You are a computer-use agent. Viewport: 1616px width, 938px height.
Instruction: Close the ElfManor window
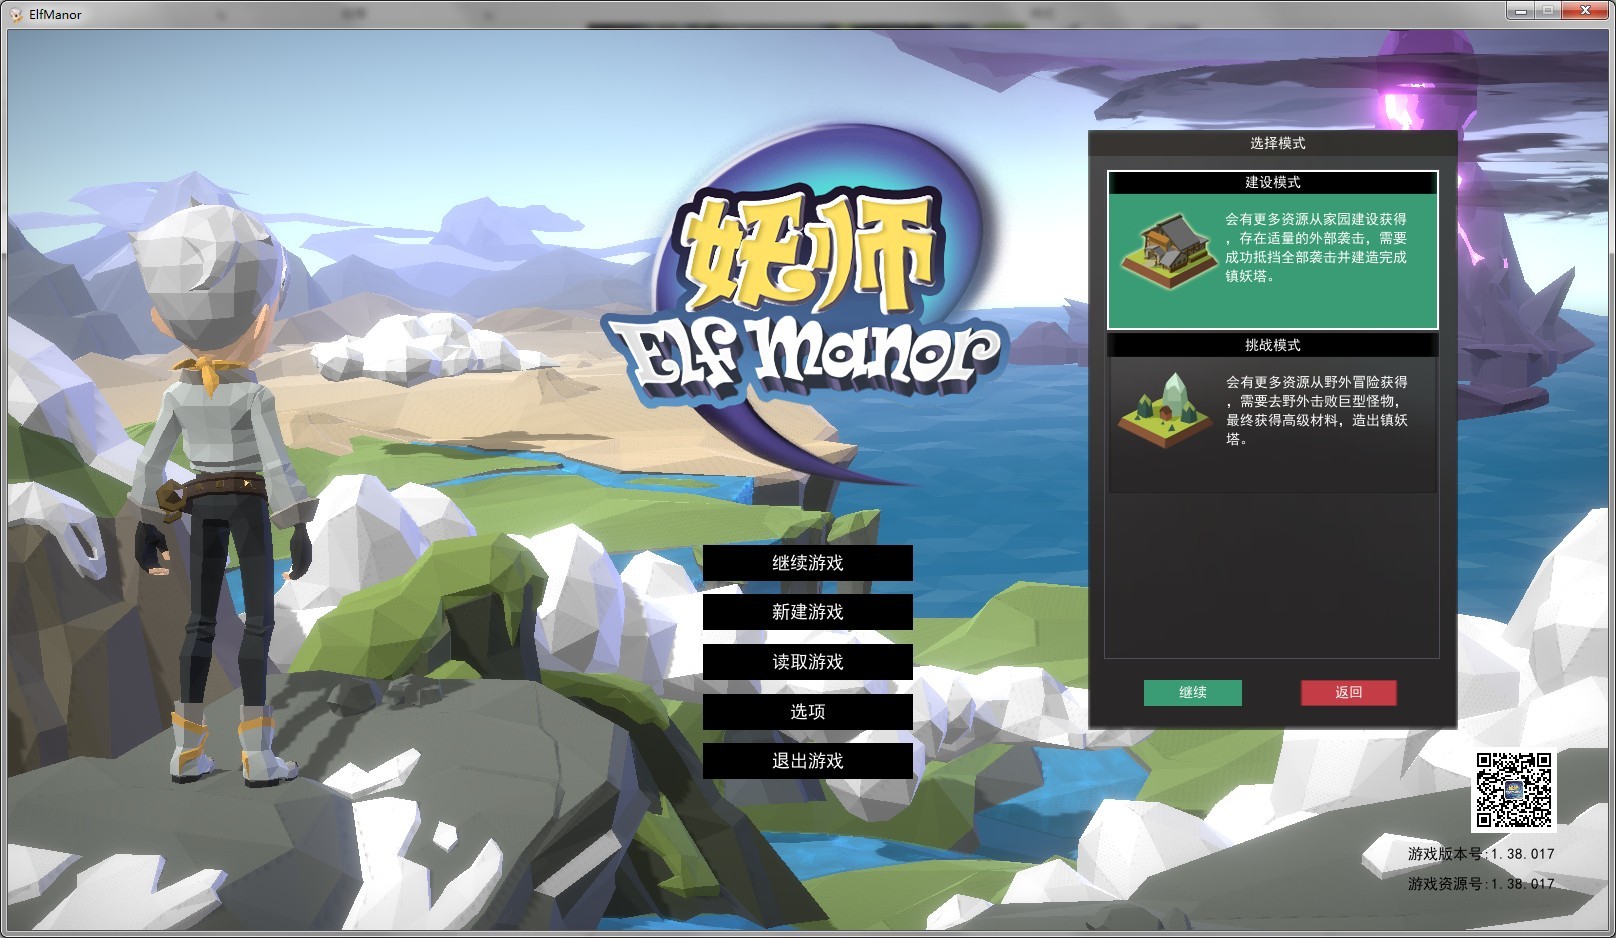(x=1586, y=10)
